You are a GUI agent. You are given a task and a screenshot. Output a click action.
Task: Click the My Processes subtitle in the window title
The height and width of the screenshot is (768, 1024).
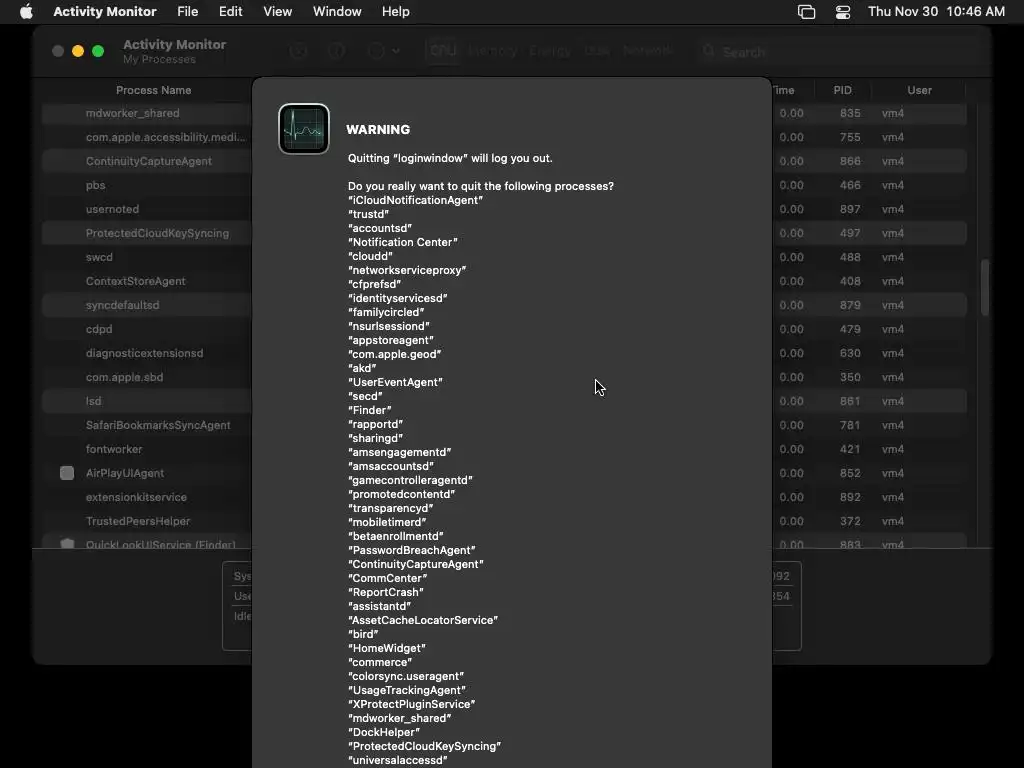(x=159, y=59)
